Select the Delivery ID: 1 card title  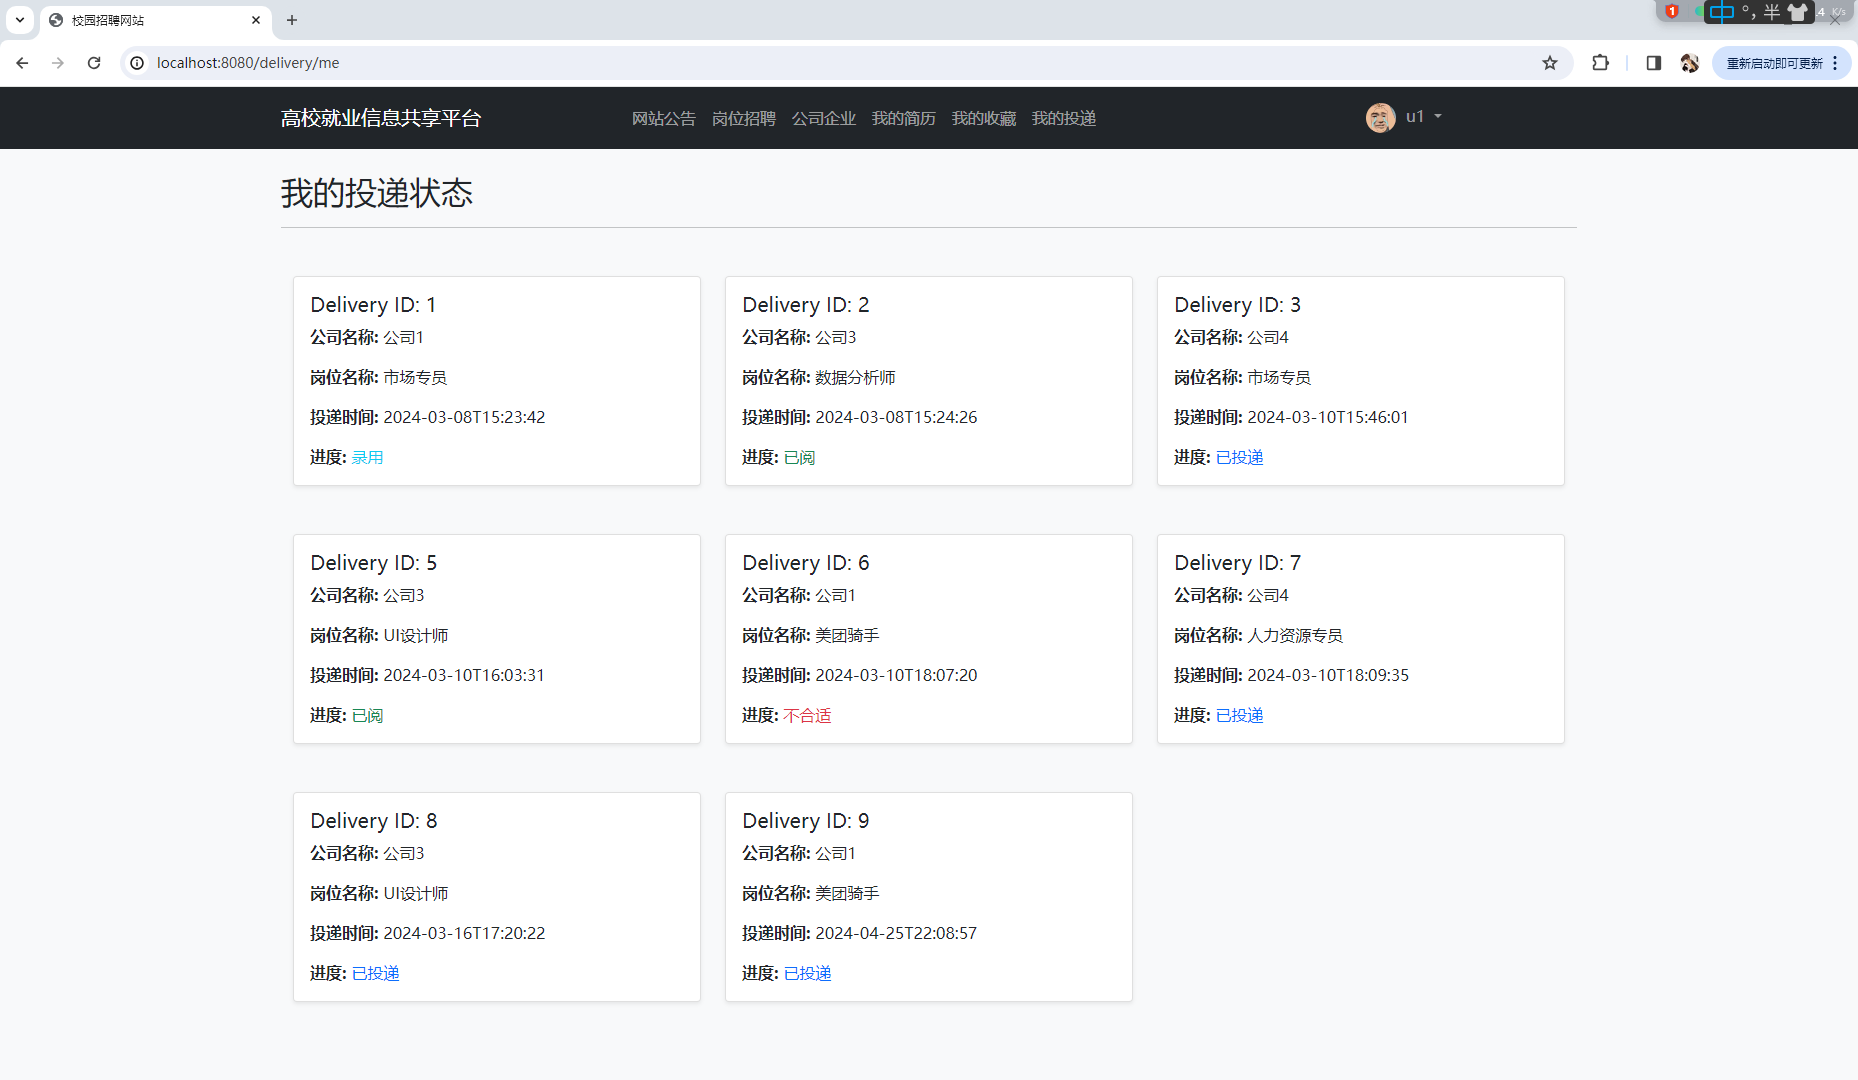pos(373,305)
